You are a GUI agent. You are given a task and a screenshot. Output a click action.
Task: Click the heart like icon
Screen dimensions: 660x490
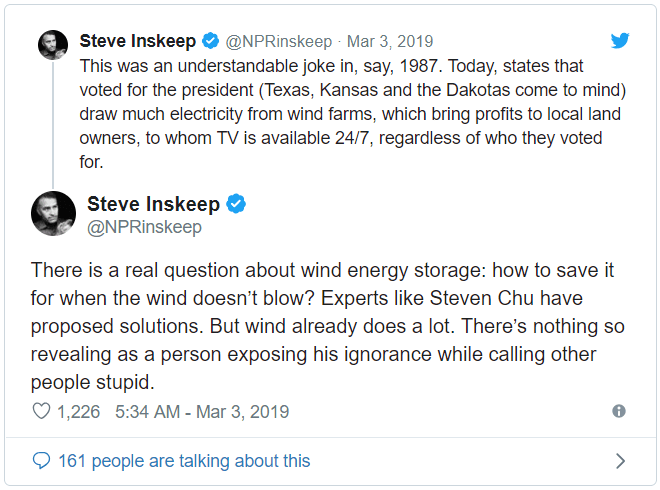coord(41,411)
